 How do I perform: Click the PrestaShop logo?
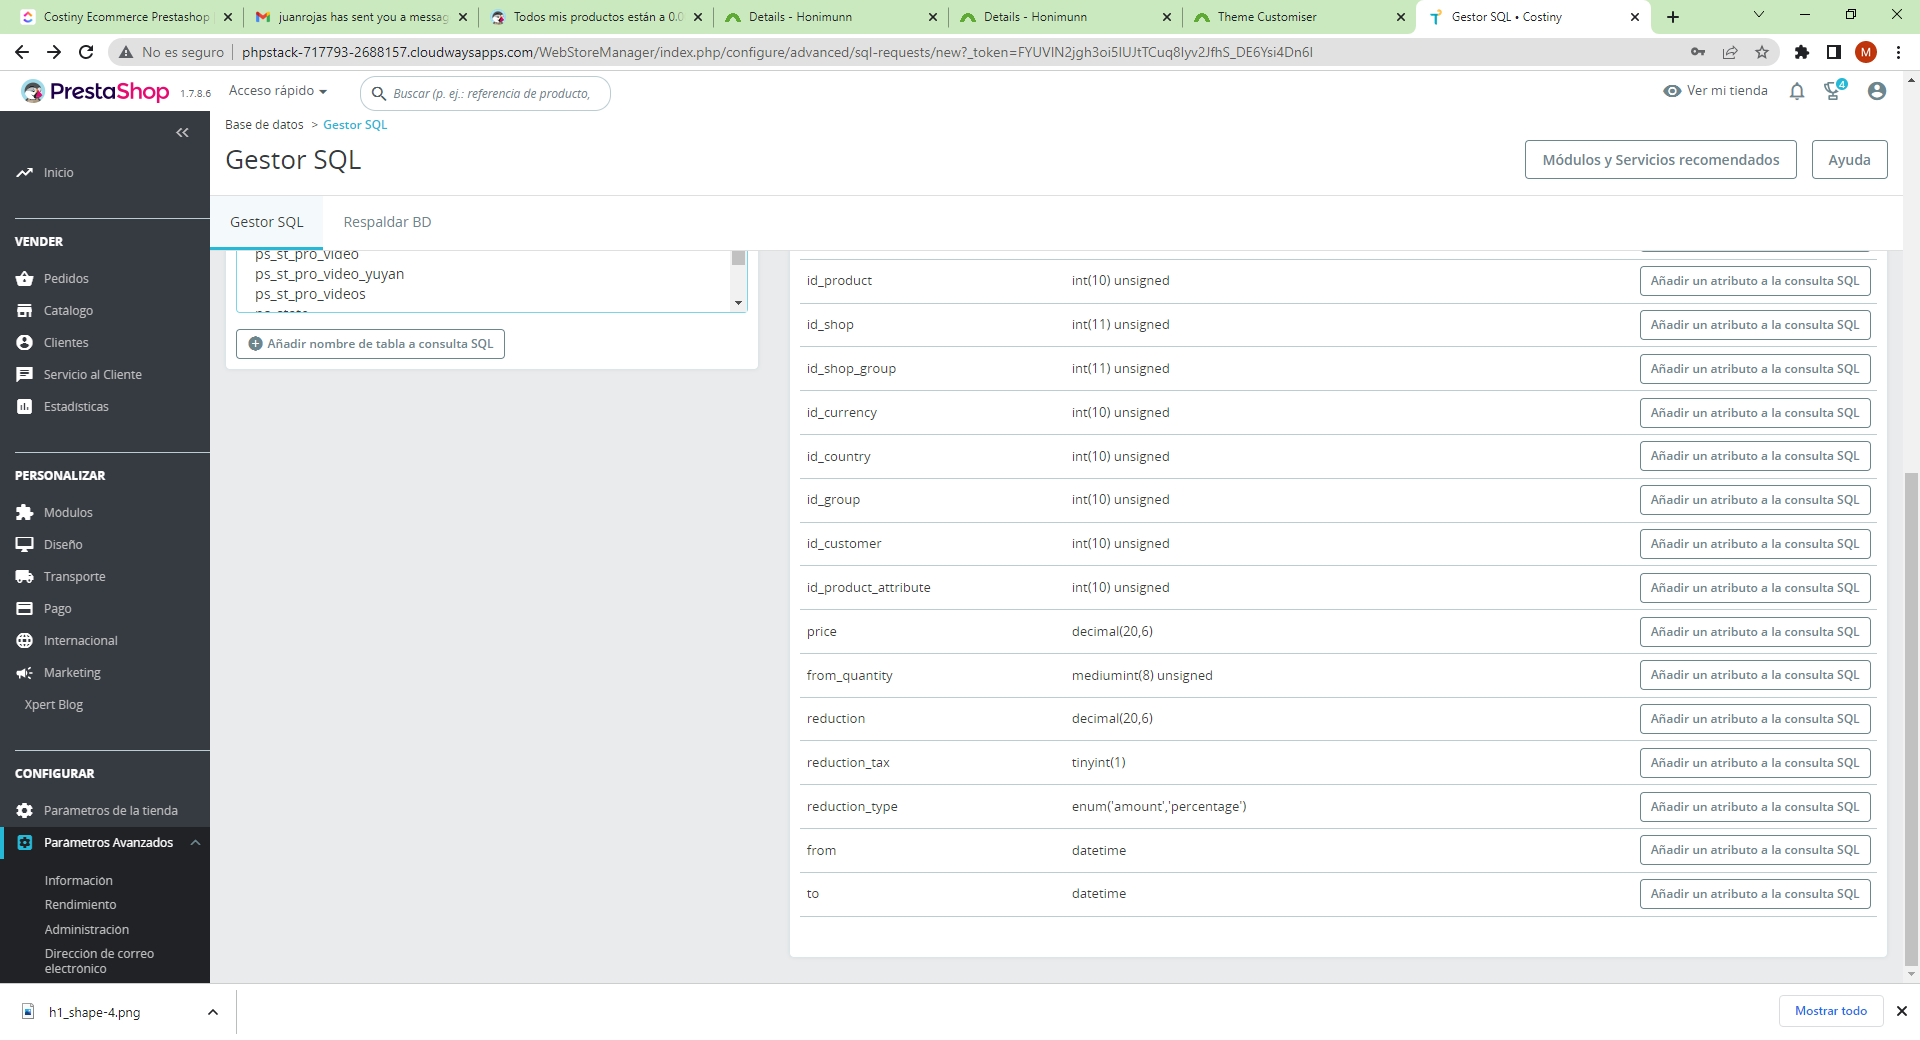pyautogui.click(x=95, y=92)
